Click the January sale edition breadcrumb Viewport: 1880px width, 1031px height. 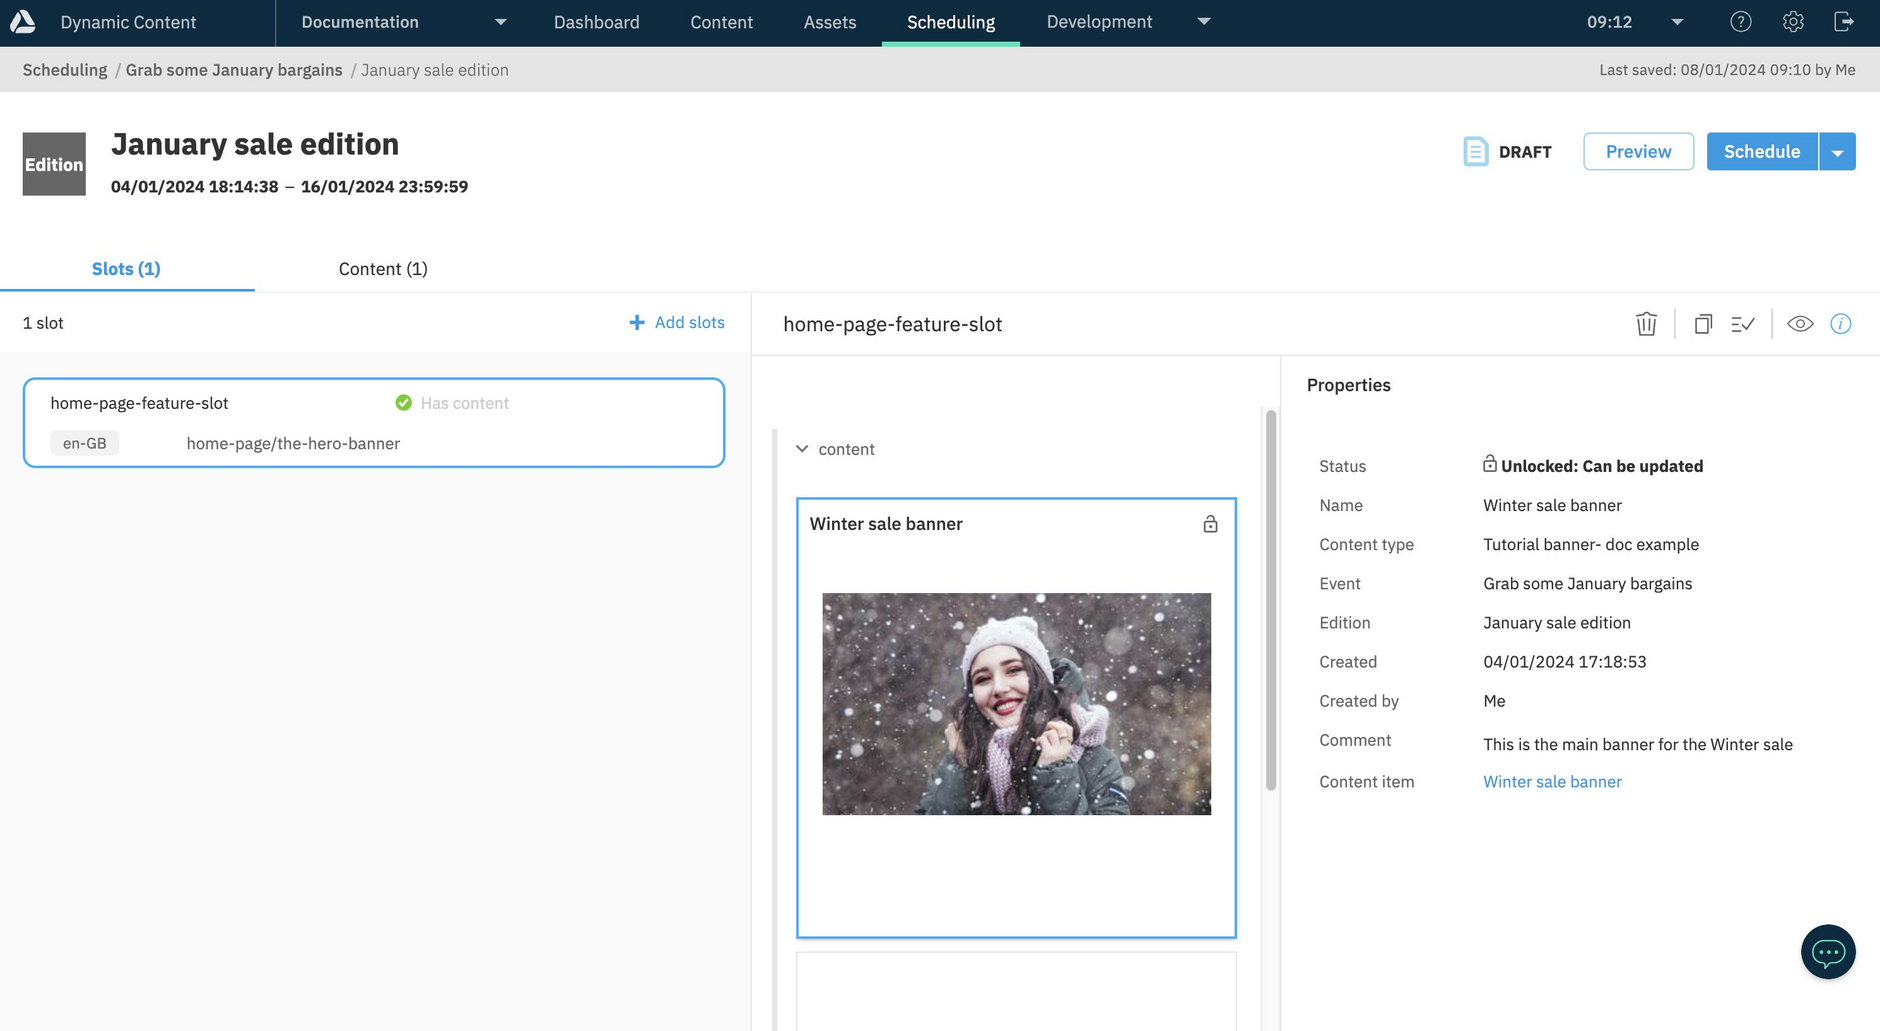434,70
